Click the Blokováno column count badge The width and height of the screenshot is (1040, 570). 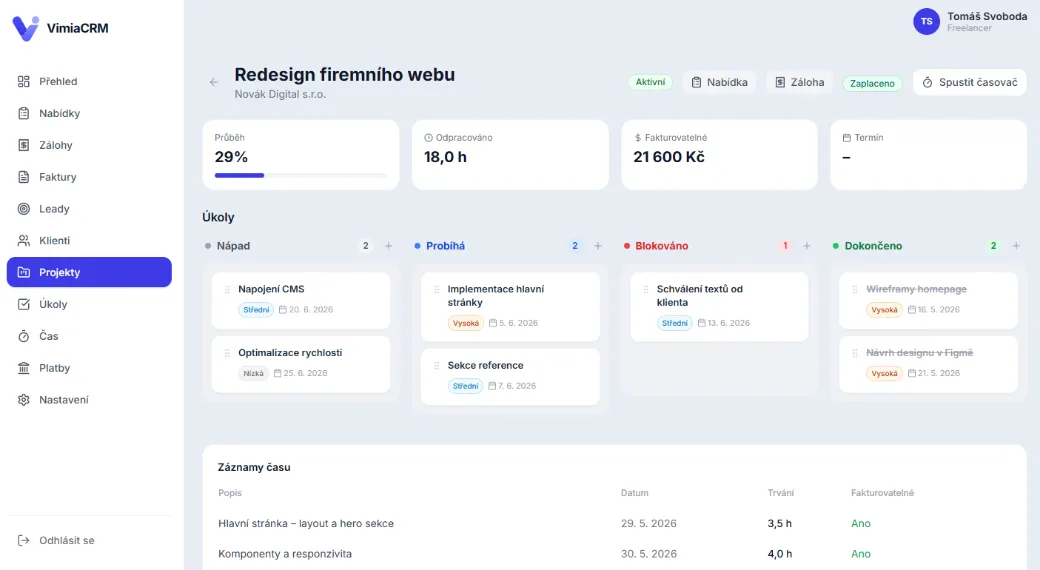pyautogui.click(x=785, y=246)
